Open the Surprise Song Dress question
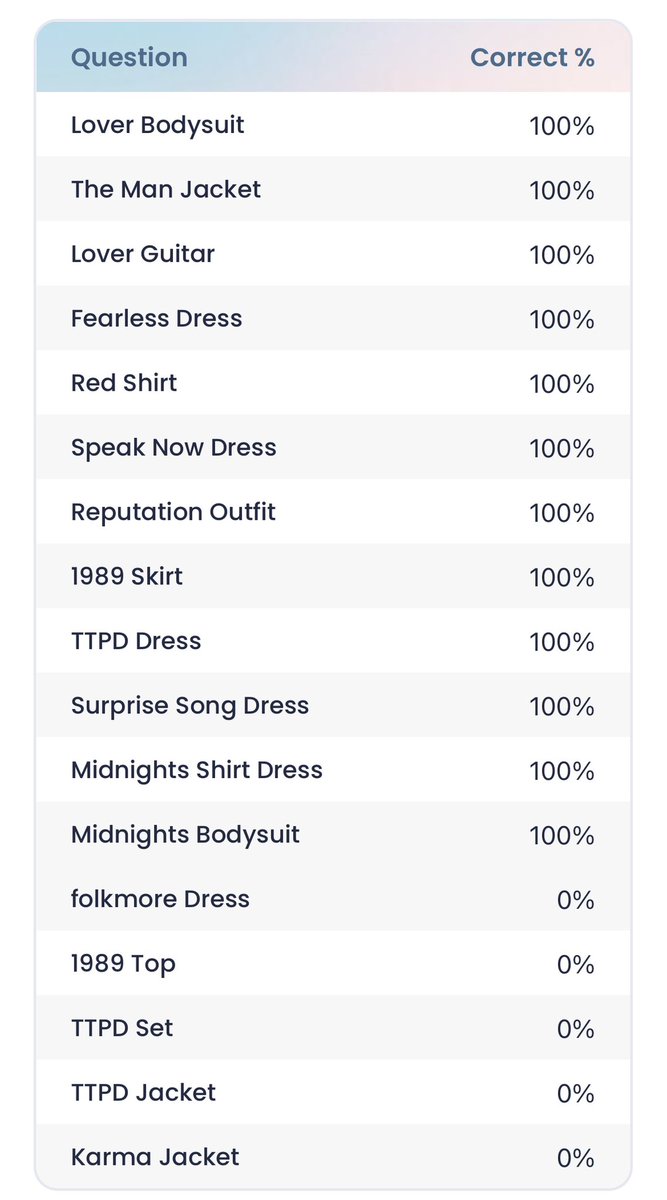The width and height of the screenshot is (667, 1200). point(333,705)
